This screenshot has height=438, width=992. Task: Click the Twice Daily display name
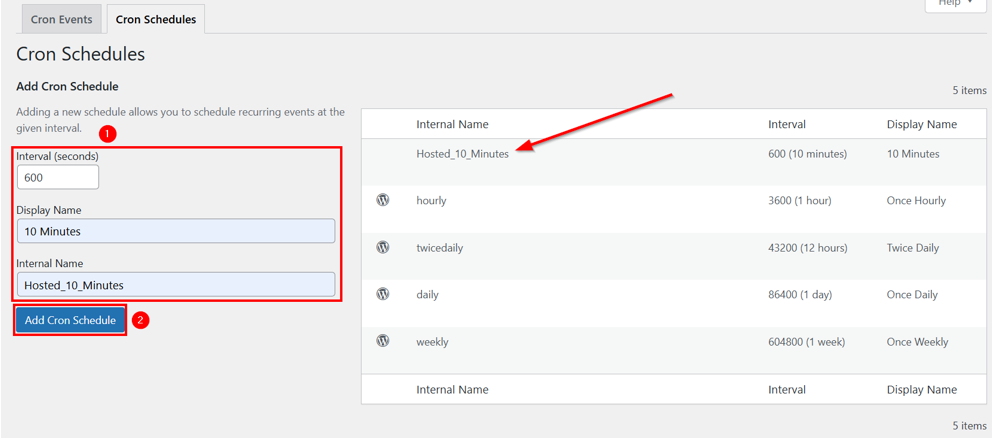click(x=913, y=248)
